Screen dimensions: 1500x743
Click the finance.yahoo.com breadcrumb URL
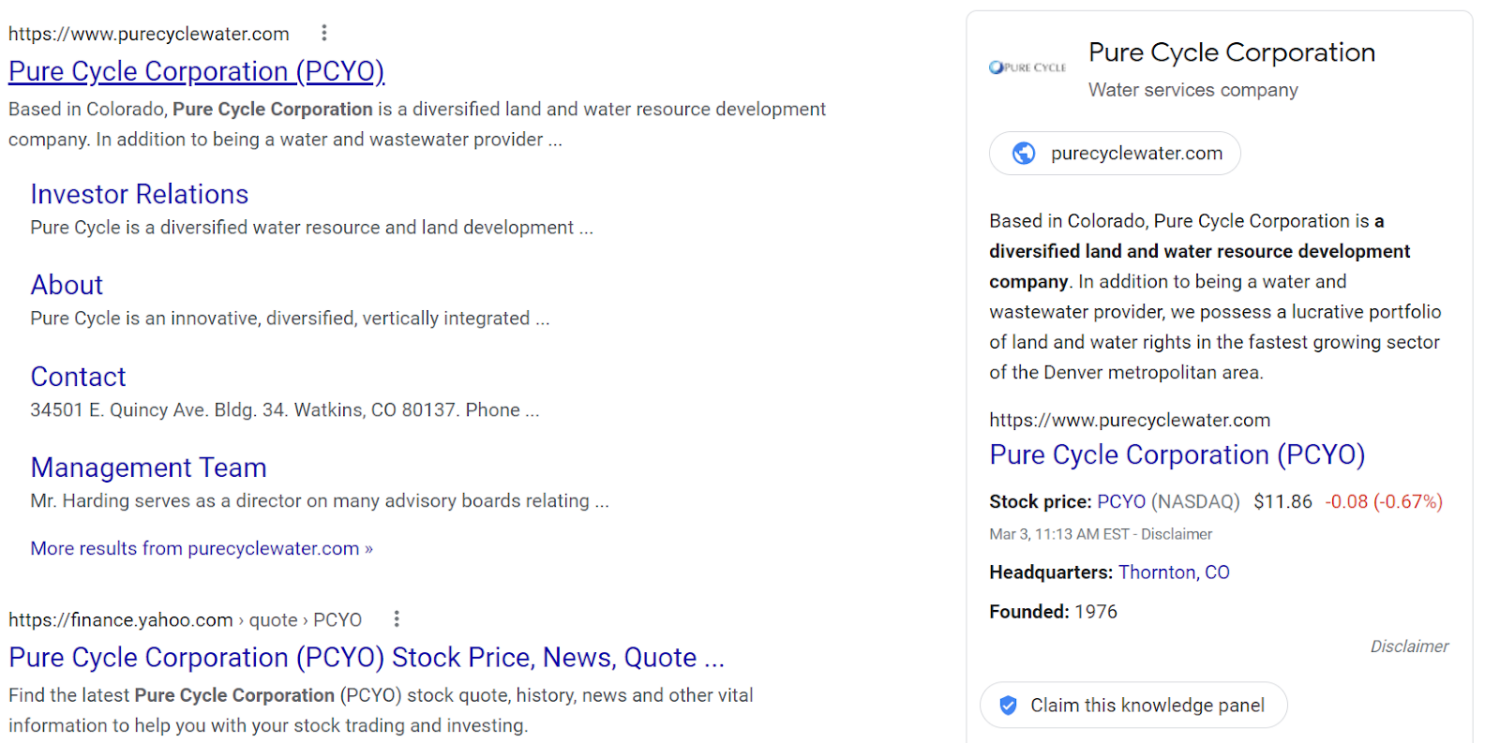185,620
